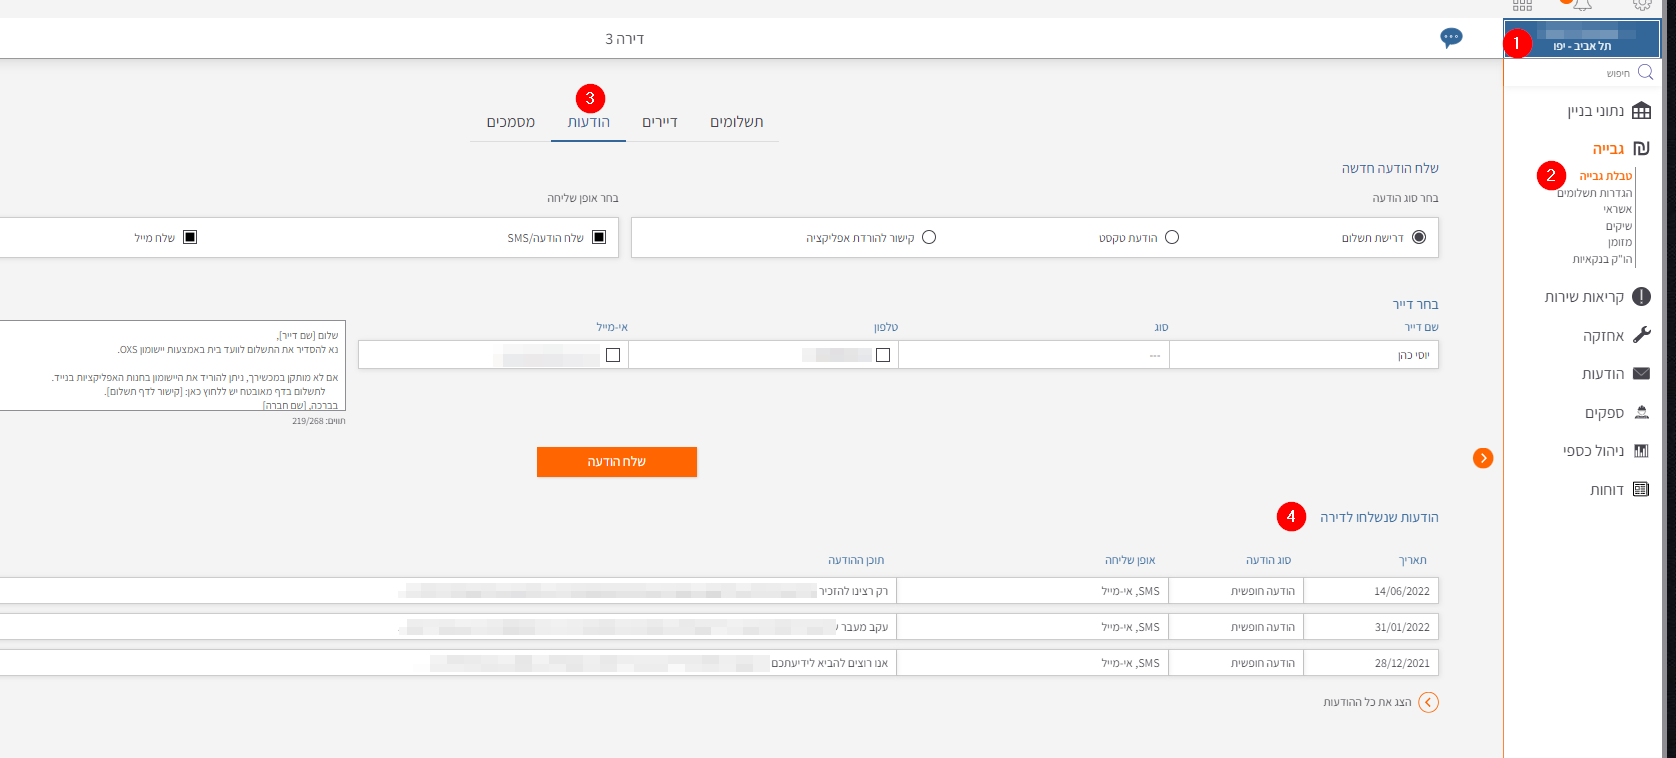Viewport: 1676px width, 758px height.
Task: Click the אחזקה wrench maintenance icon
Action: point(1641,335)
